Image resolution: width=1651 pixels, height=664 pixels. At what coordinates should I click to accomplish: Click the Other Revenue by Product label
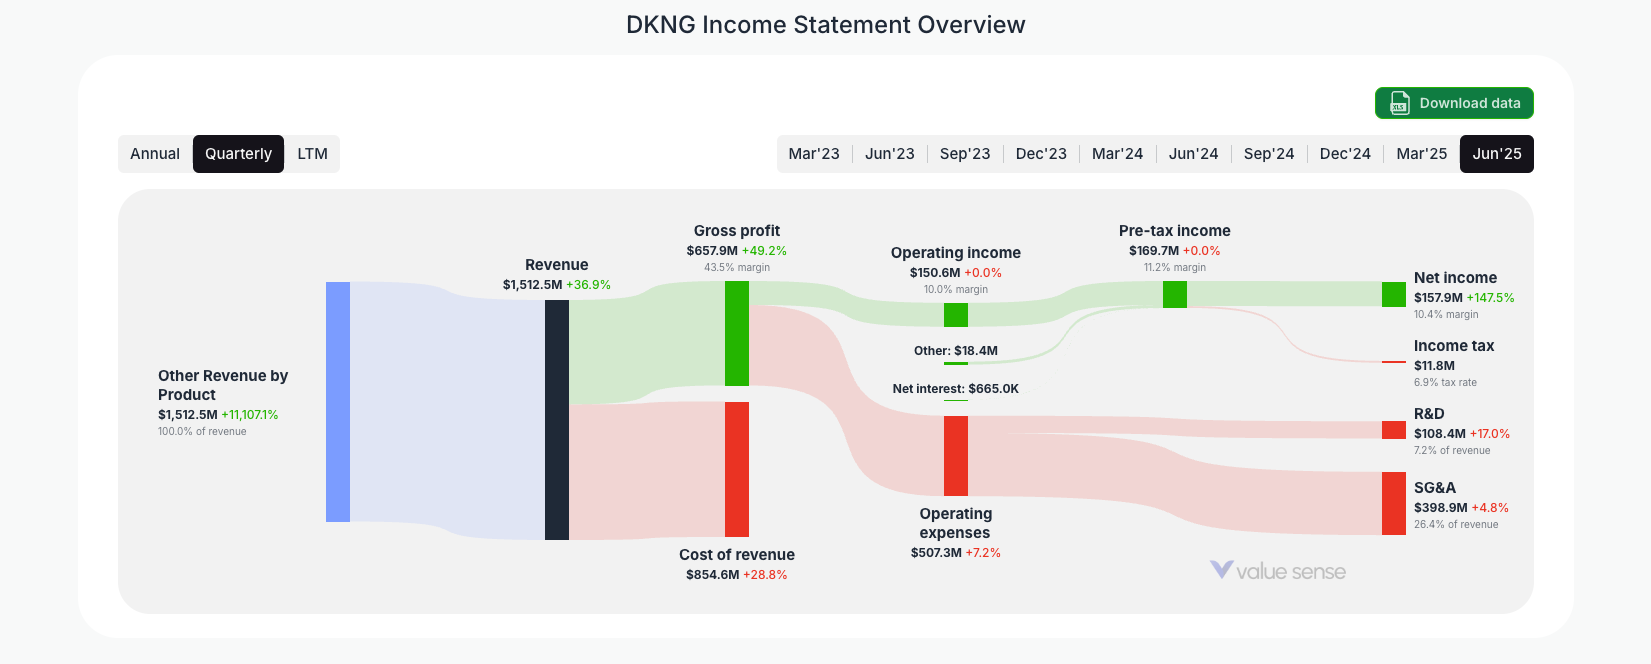tap(223, 385)
